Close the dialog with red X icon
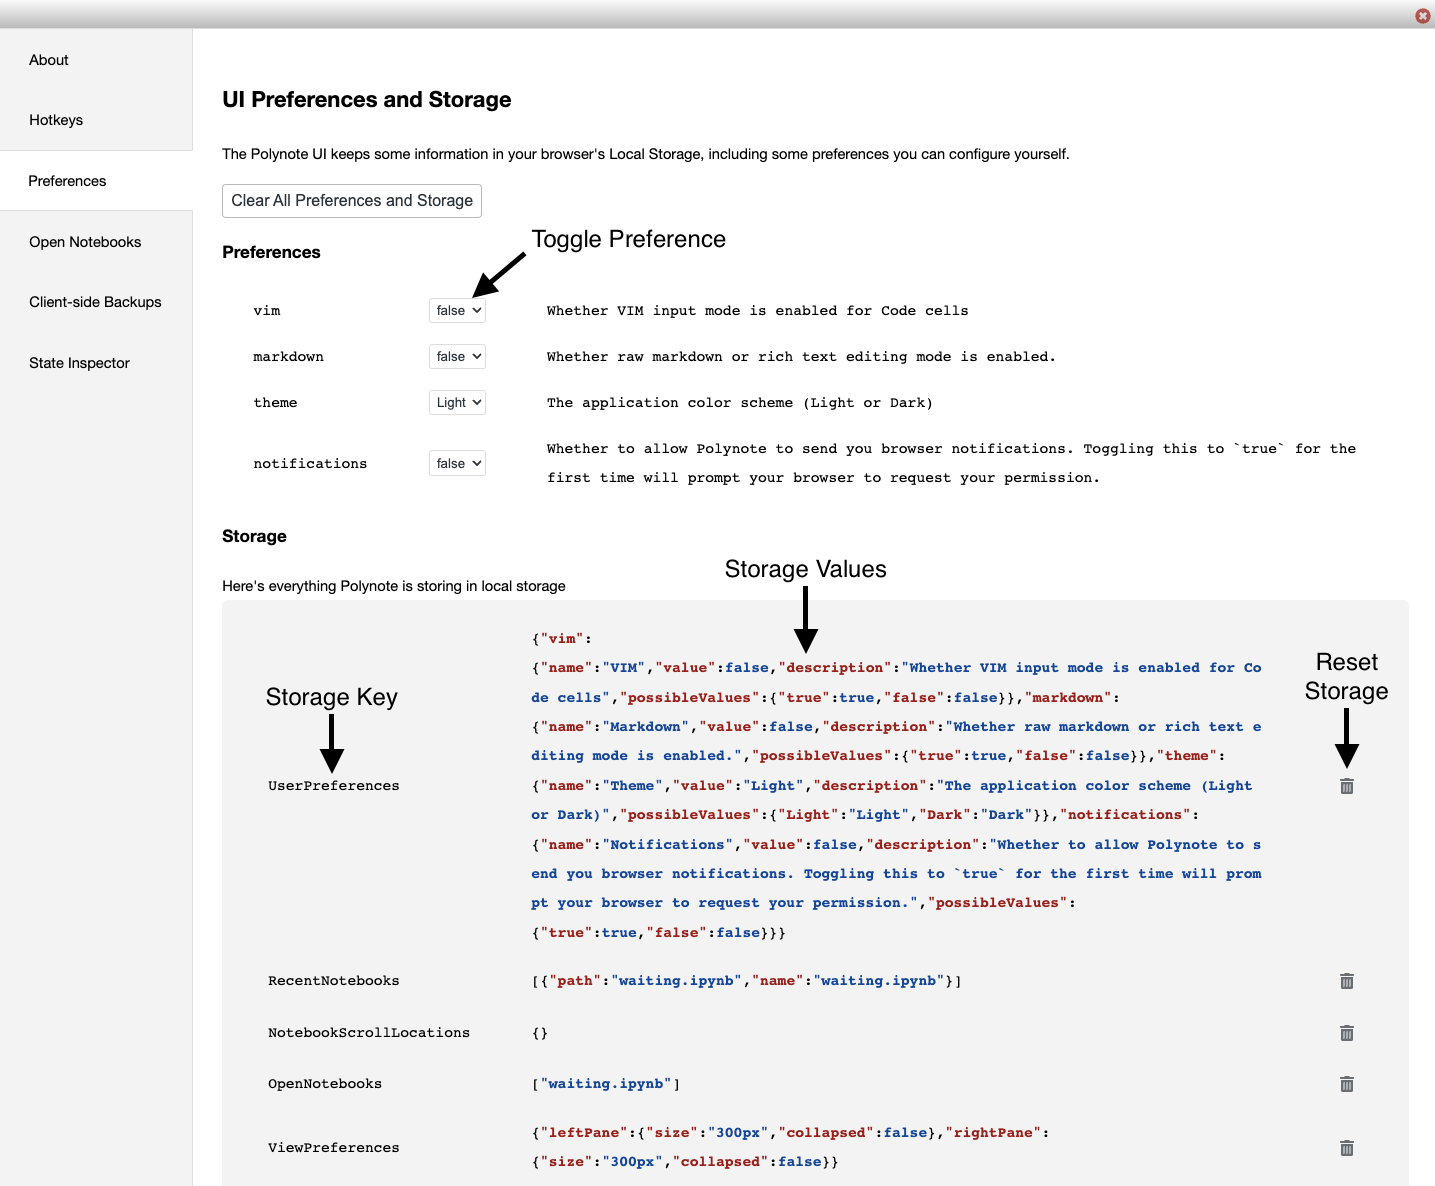 1422,16
